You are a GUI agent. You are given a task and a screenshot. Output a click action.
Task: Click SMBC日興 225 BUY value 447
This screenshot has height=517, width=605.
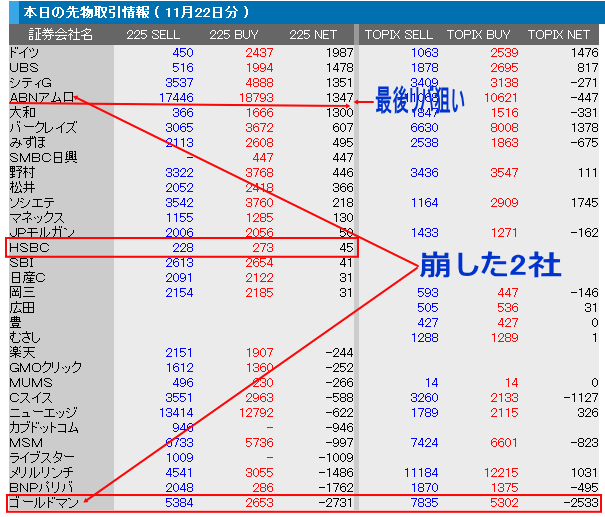(263, 158)
